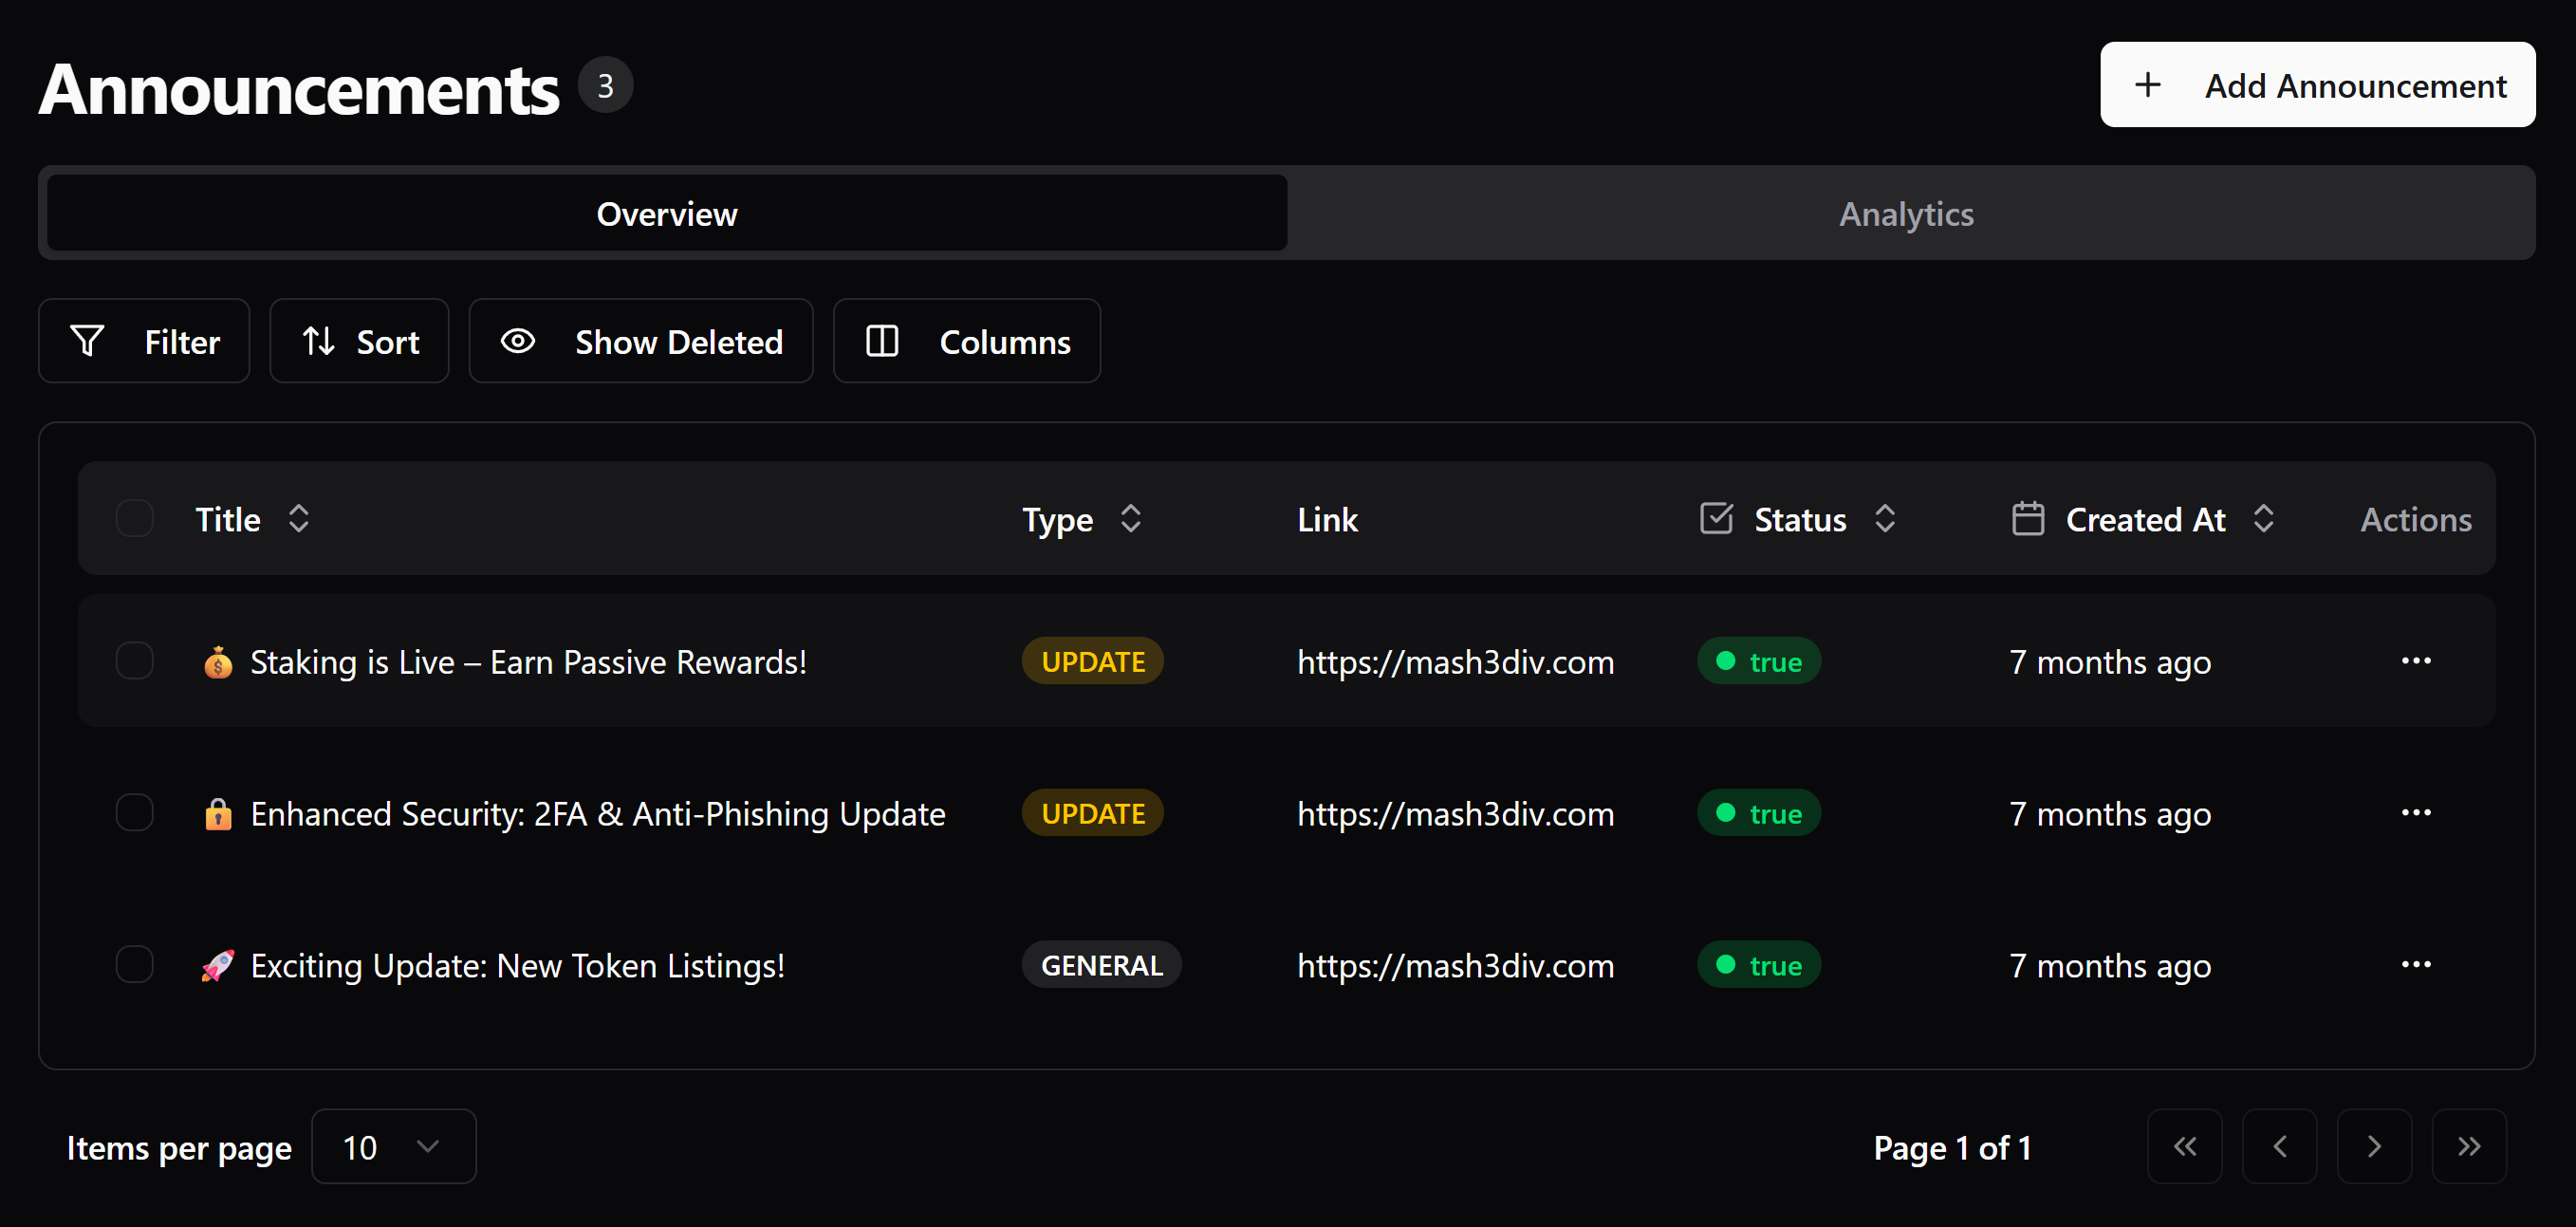The width and height of the screenshot is (2576, 1227).
Task: Click Add Announcement button
Action: coord(2317,85)
